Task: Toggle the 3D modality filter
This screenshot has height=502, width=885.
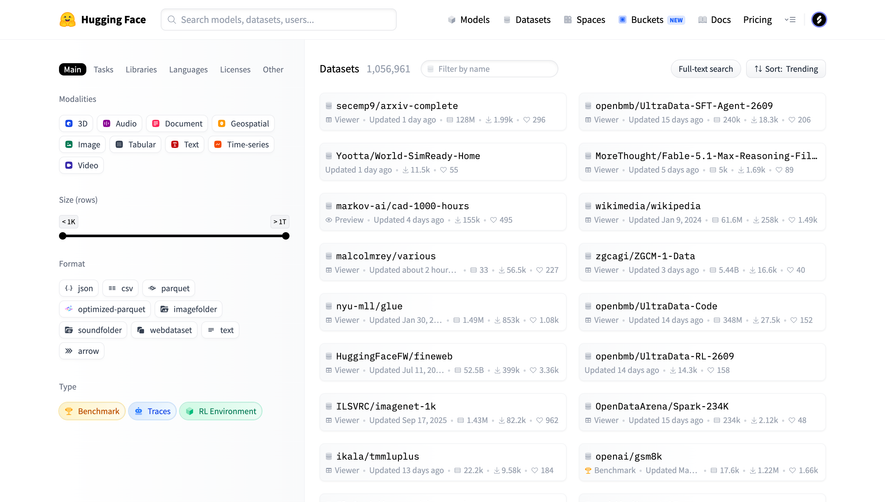Action: (x=76, y=124)
